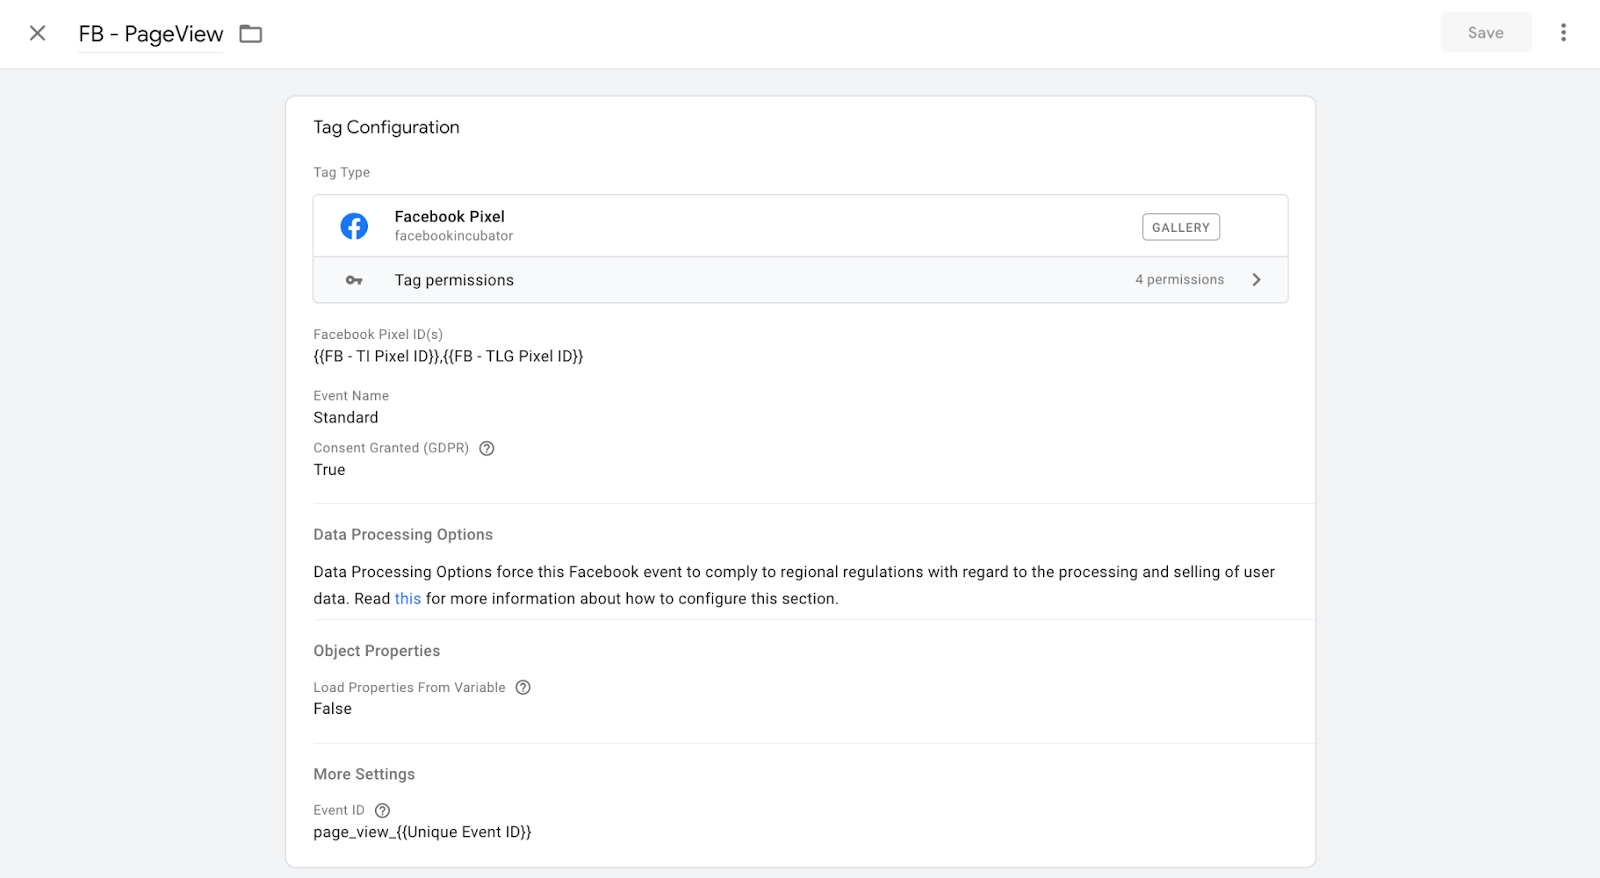Viewport: 1600px width, 878px height.
Task: Click the Tag Configuration heading
Action: (386, 127)
